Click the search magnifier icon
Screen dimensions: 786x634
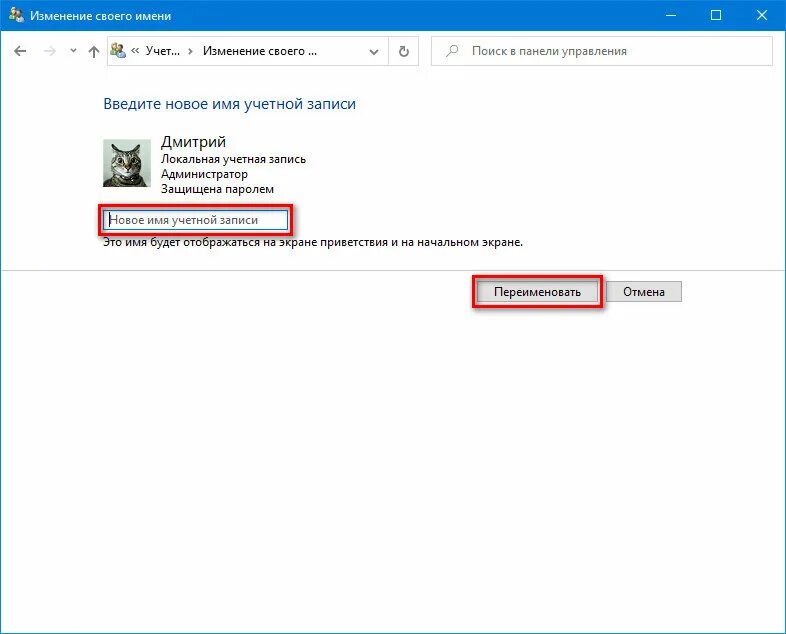tap(453, 51)
